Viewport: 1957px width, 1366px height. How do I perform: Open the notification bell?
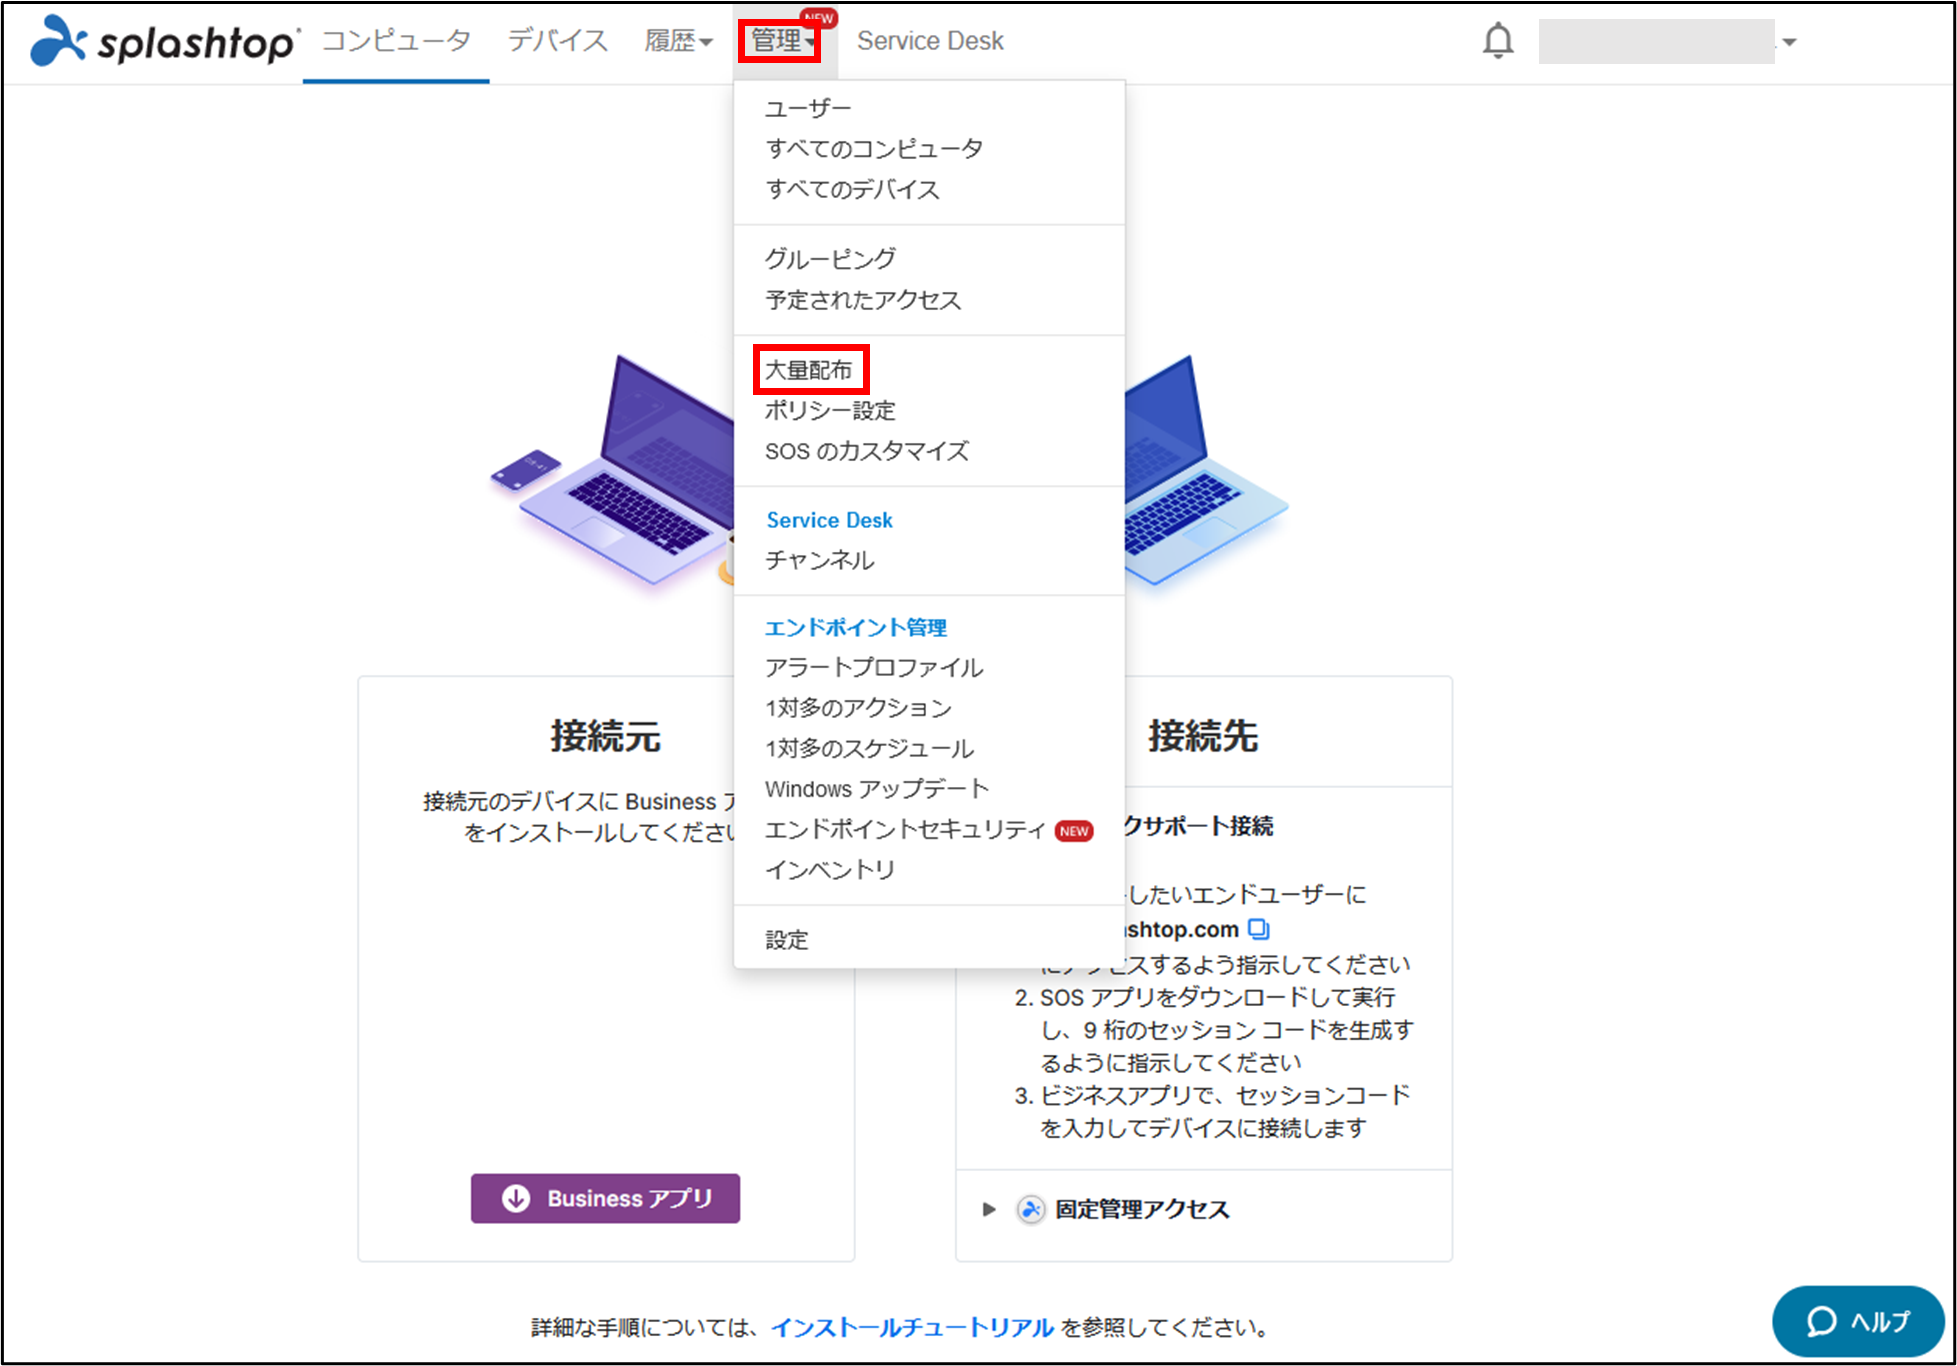tap(1497, 41)
